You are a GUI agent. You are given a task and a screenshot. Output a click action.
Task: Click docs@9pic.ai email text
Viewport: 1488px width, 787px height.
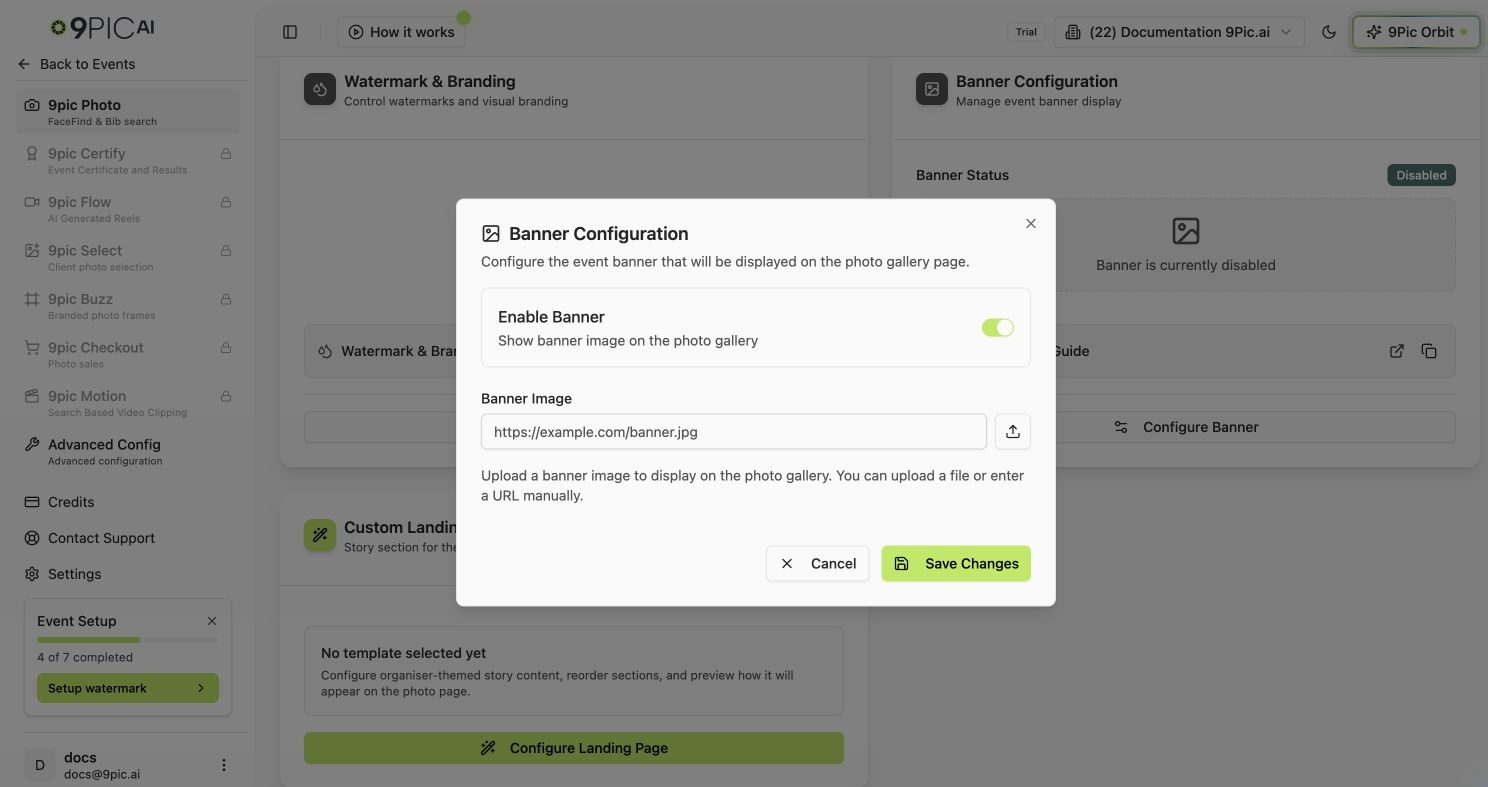pos(102,774)
